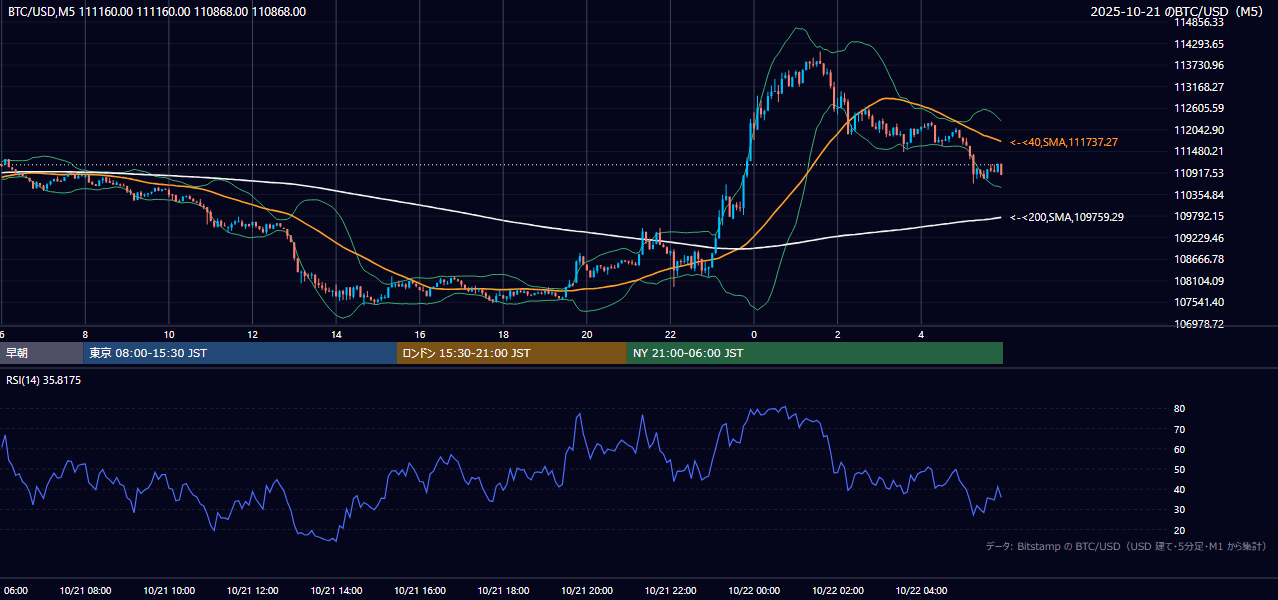
Task: Click the 10/21 12:00 date label
Action: point(252,591)
